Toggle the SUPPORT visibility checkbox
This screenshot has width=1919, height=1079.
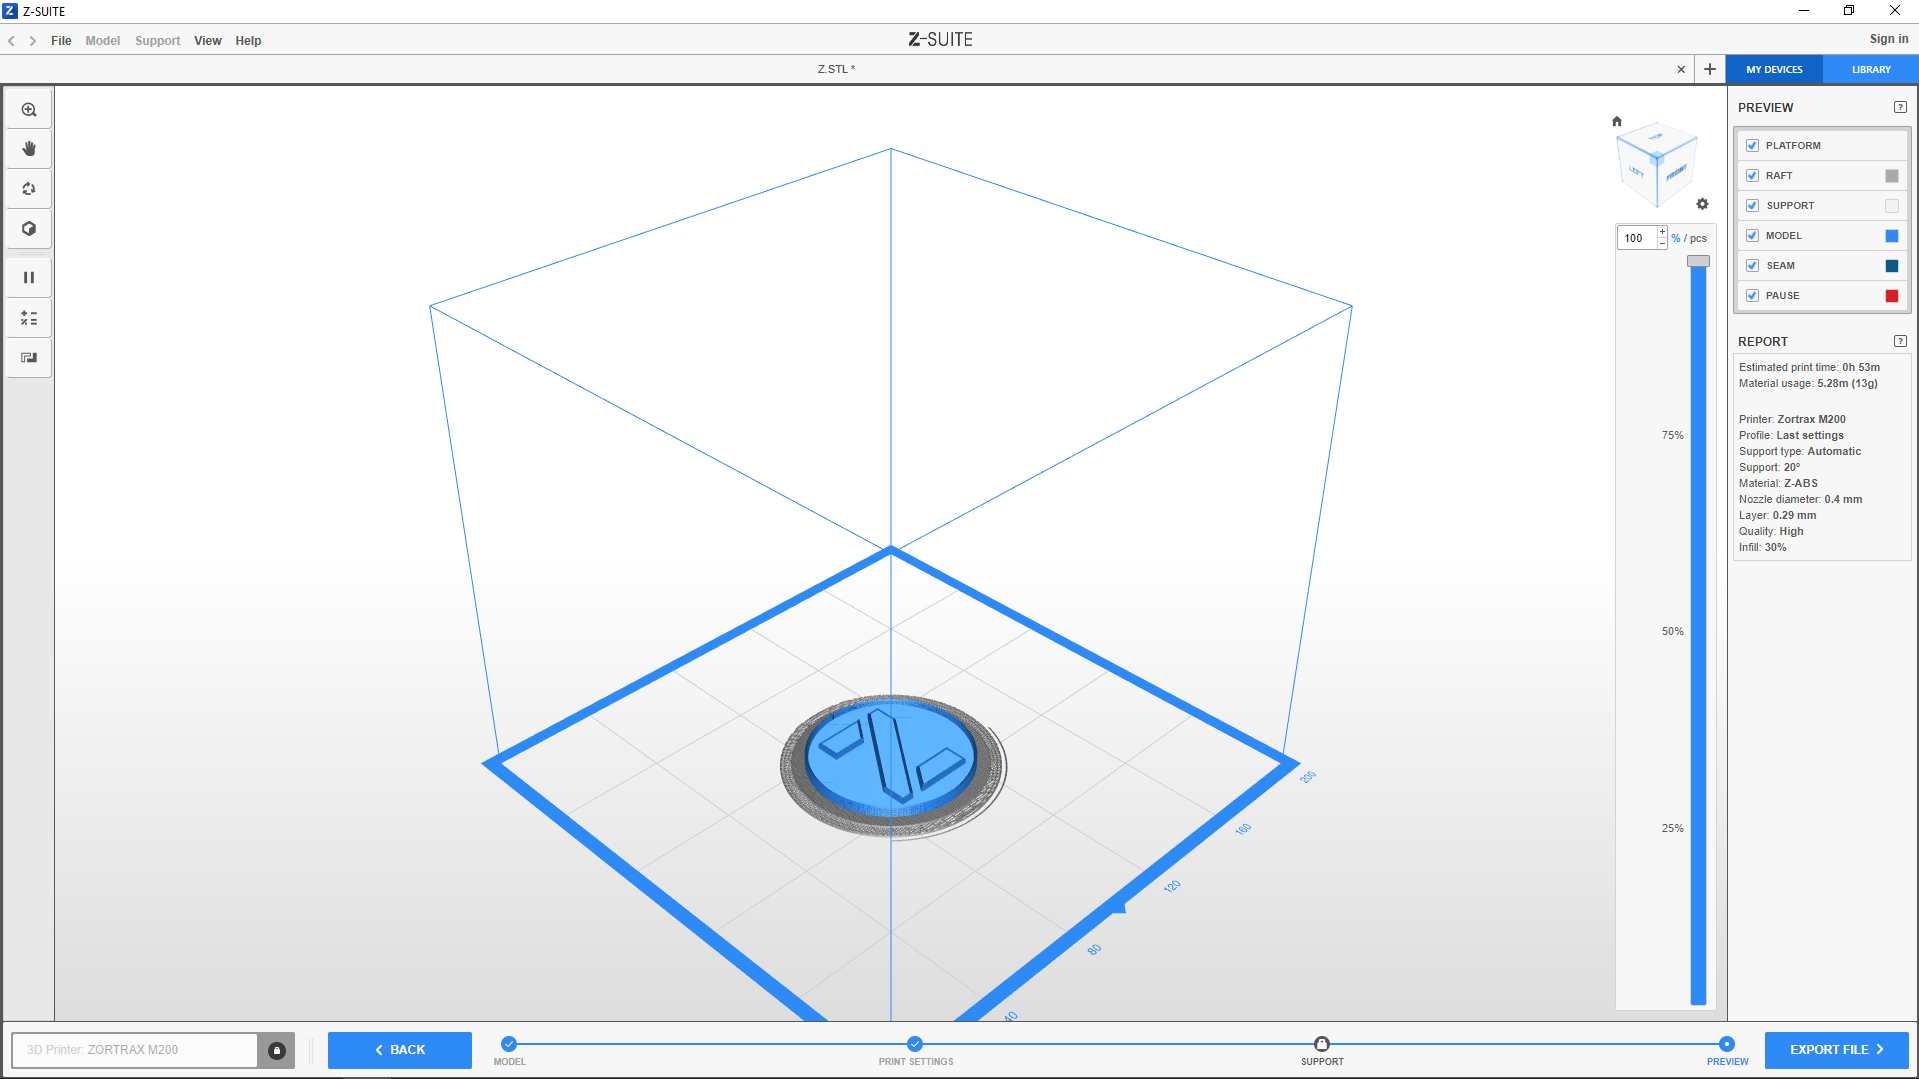[1752, 206]
